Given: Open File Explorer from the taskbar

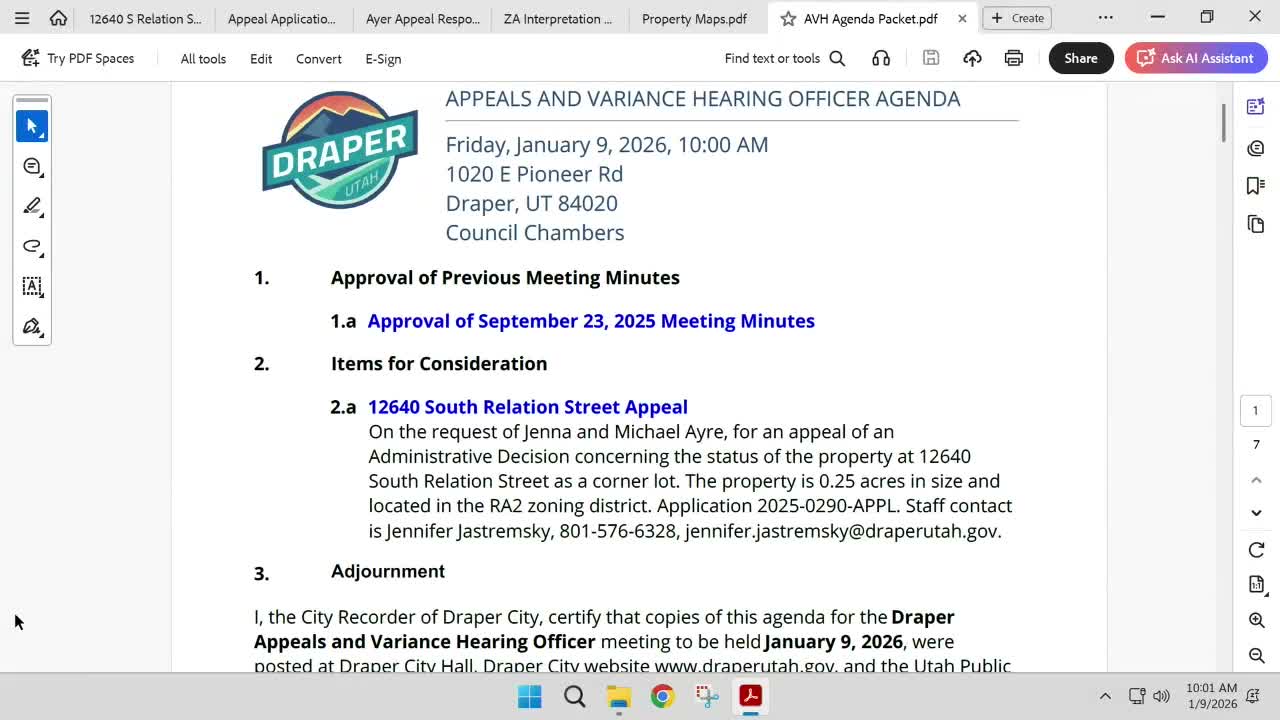Looking at the screenshot, I should point(618,696).
